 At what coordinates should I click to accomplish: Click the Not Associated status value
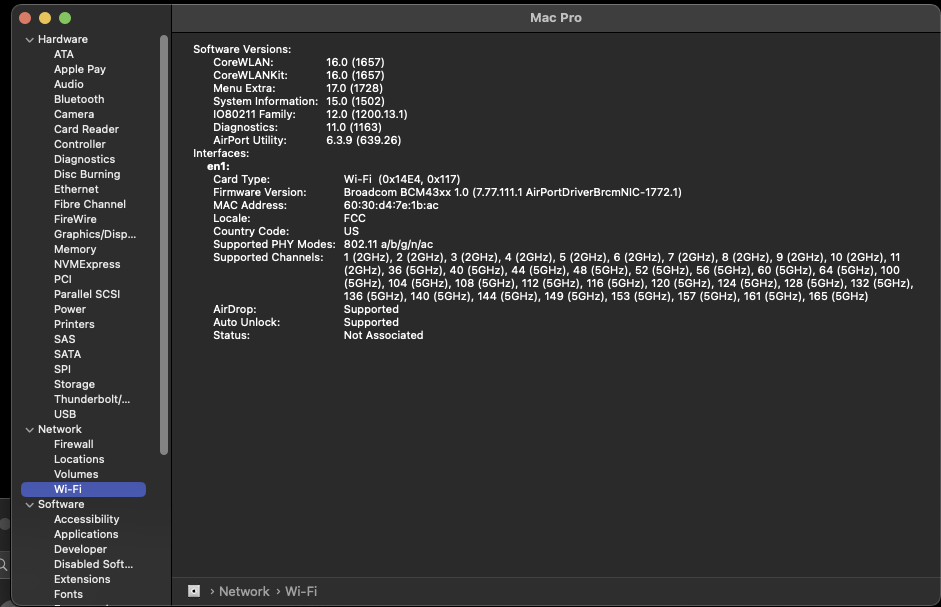tap(383, 335)
